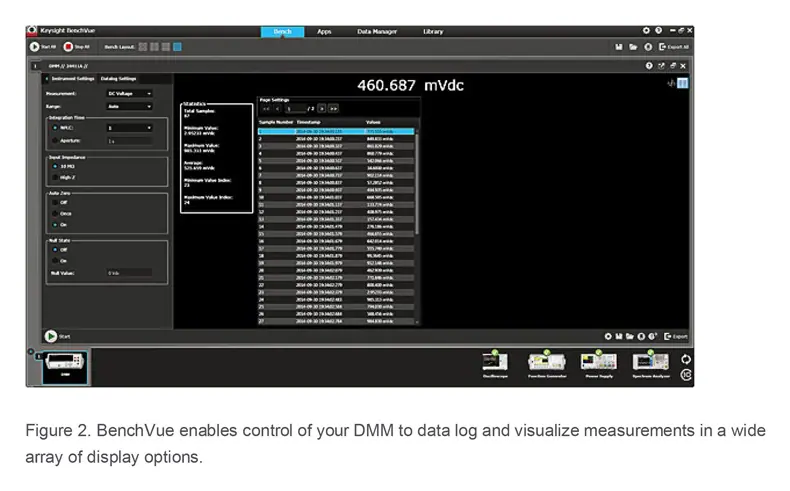This screenshot has height=491, width=790.
Task: Go to next page of samples
Action: pos(321,108)
